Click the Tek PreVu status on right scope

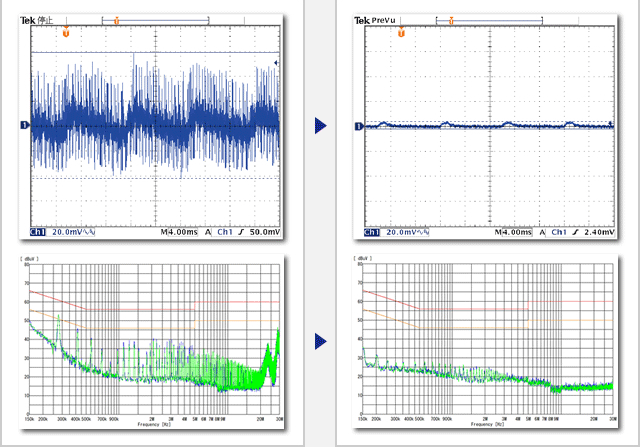(375, 20)
